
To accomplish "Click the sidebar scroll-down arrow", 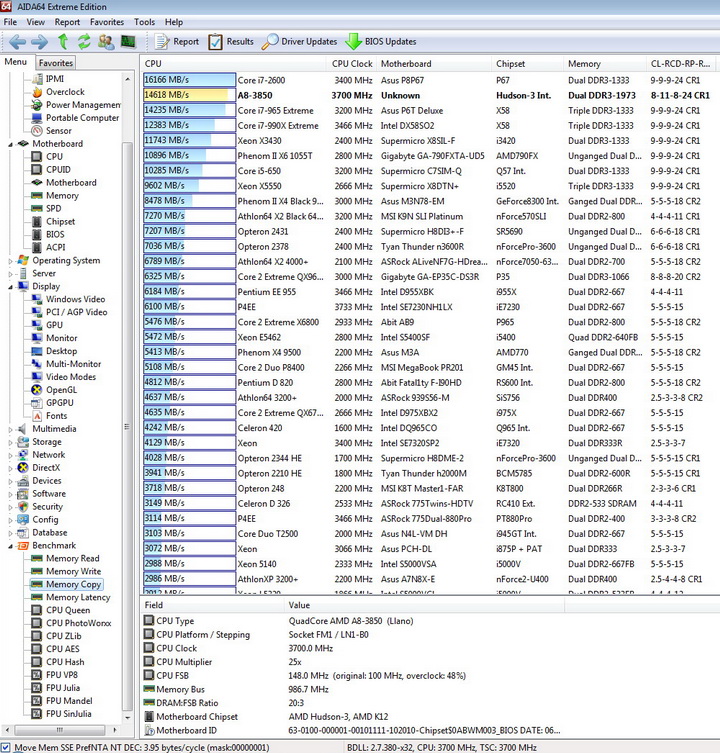I will 127,718.
